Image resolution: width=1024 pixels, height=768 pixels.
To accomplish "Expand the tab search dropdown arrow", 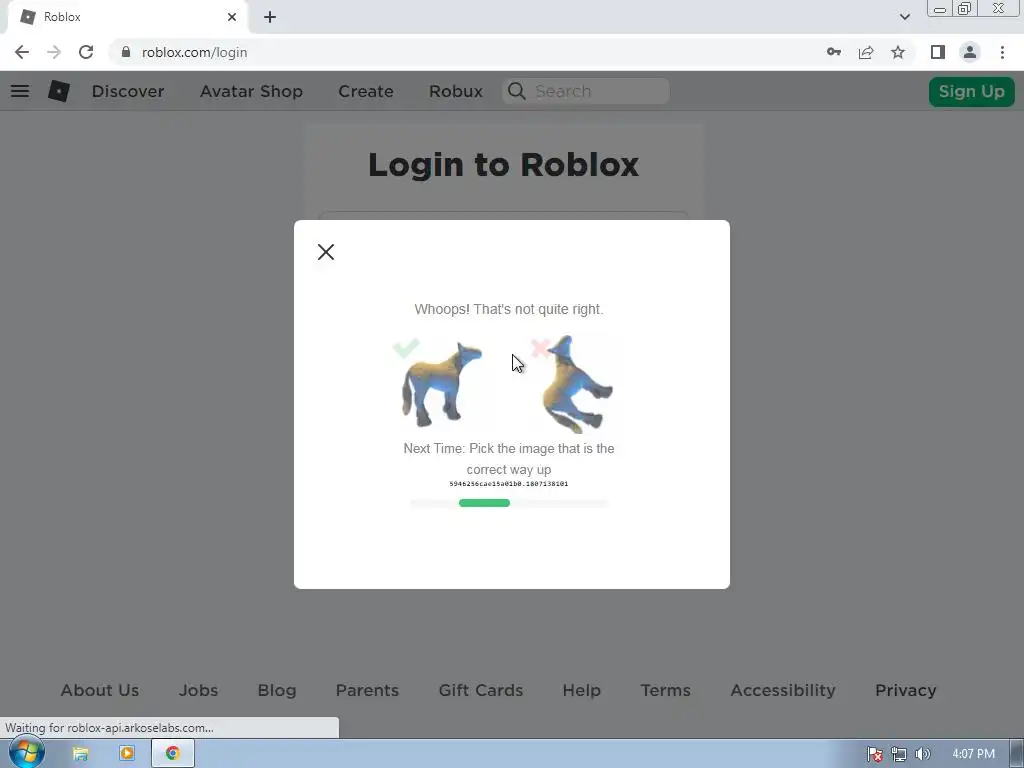I will 904,17.
